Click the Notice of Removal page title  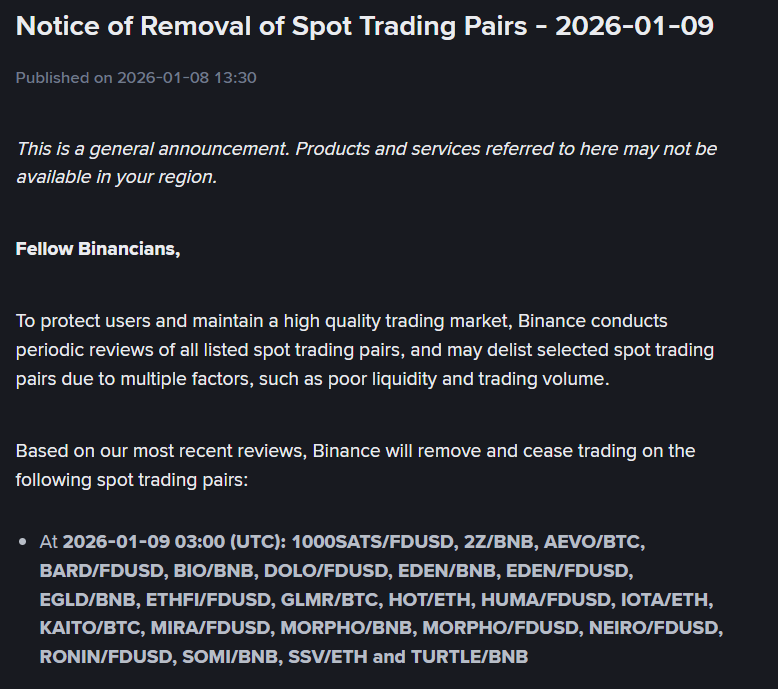coord(364,26)
